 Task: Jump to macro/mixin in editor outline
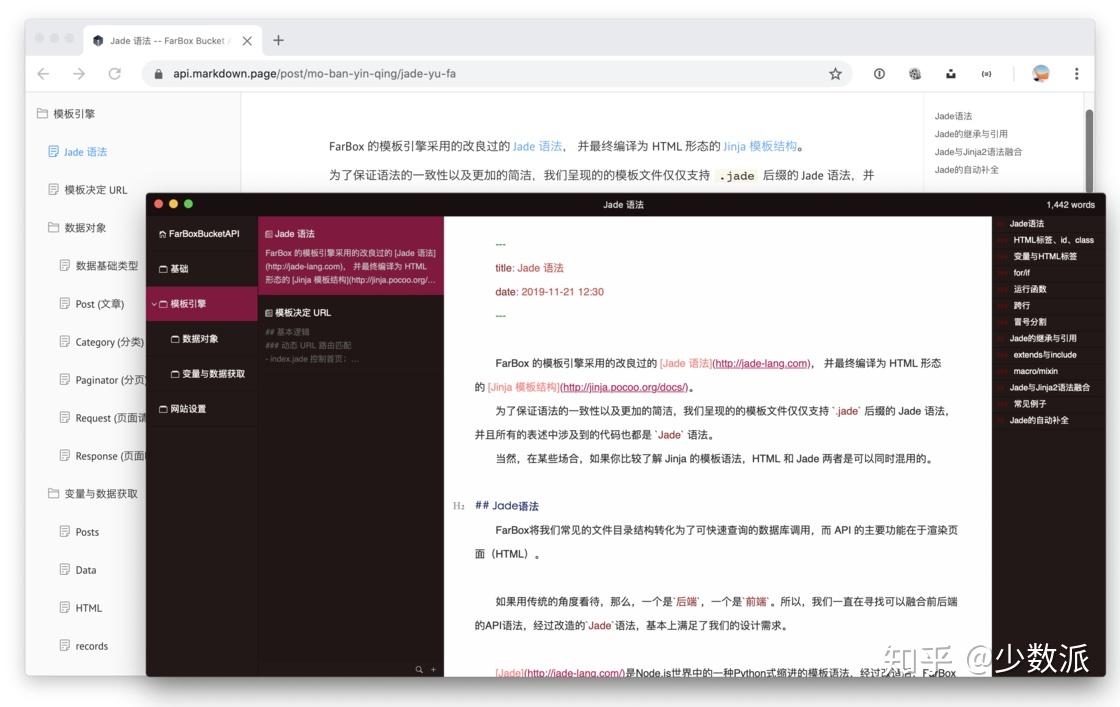[1036, 371]
